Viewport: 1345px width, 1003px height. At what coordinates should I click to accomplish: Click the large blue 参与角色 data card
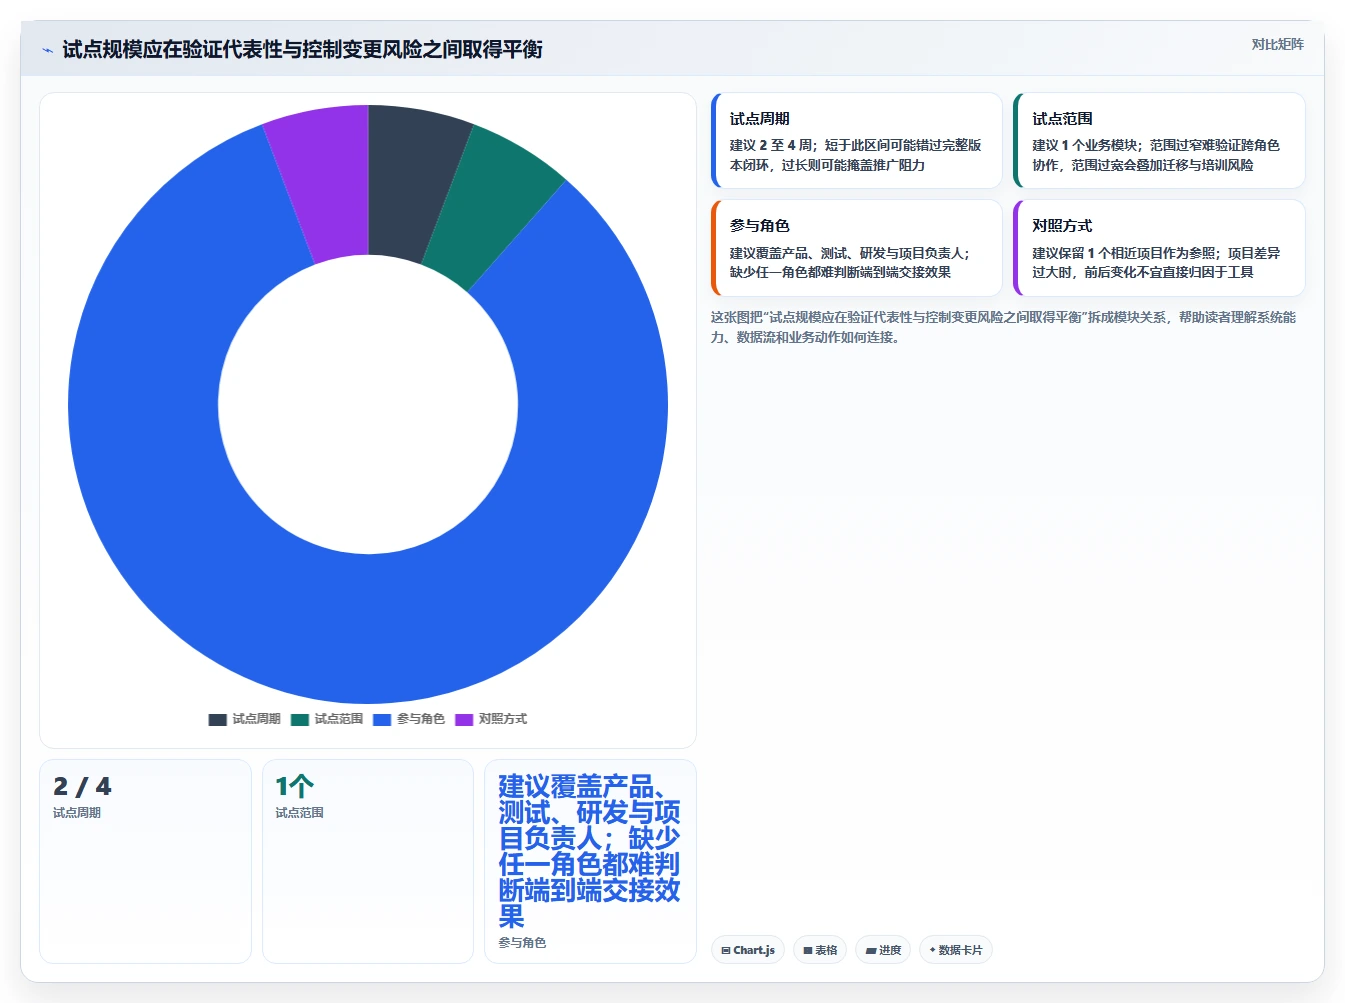[590, 861]
